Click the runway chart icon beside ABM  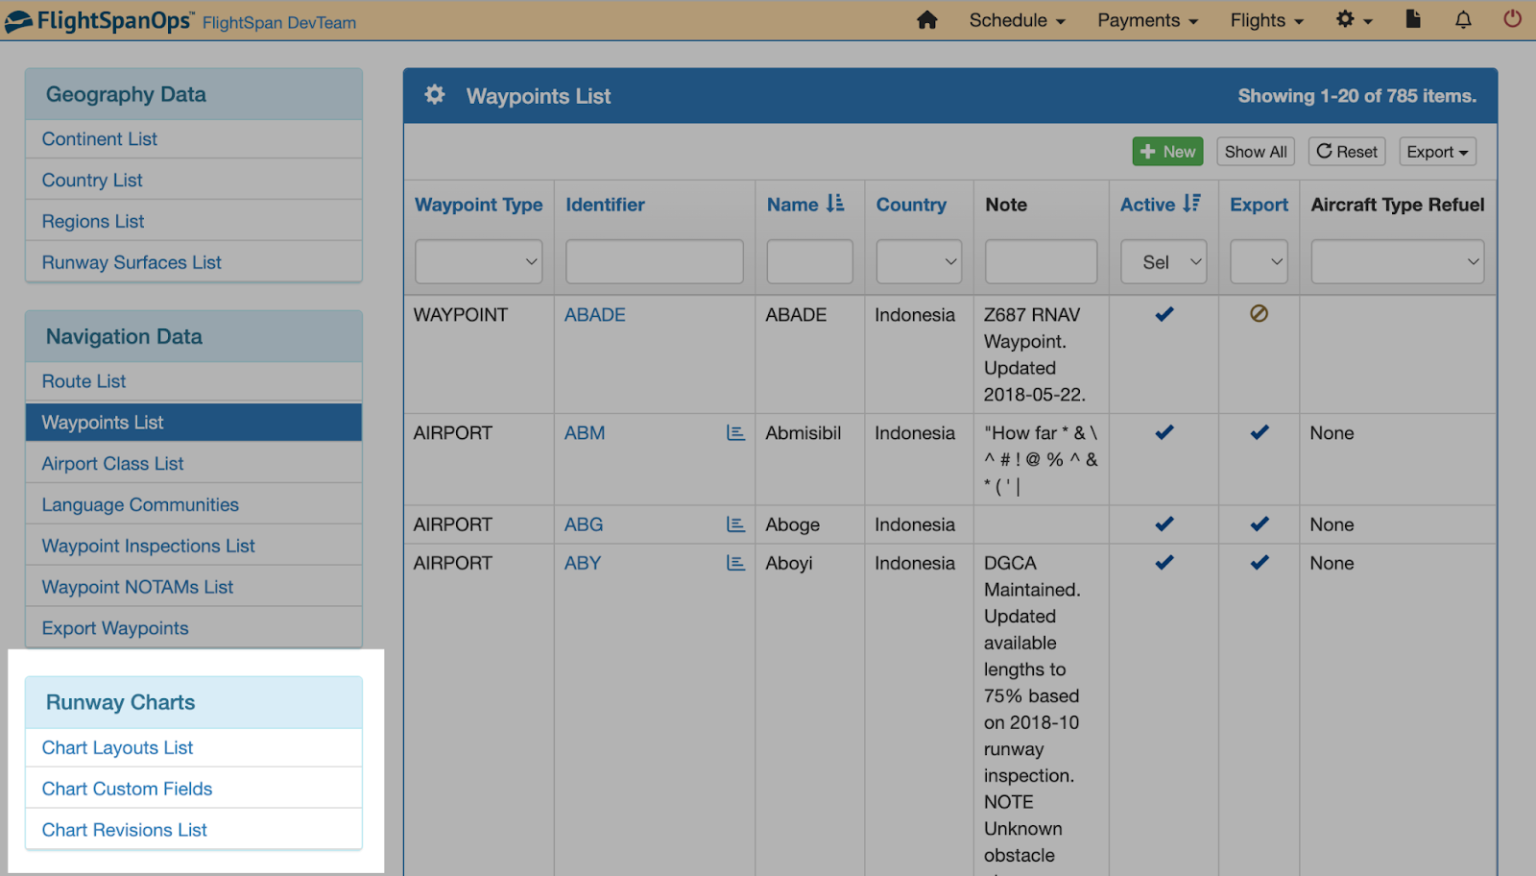click(736, 432)
